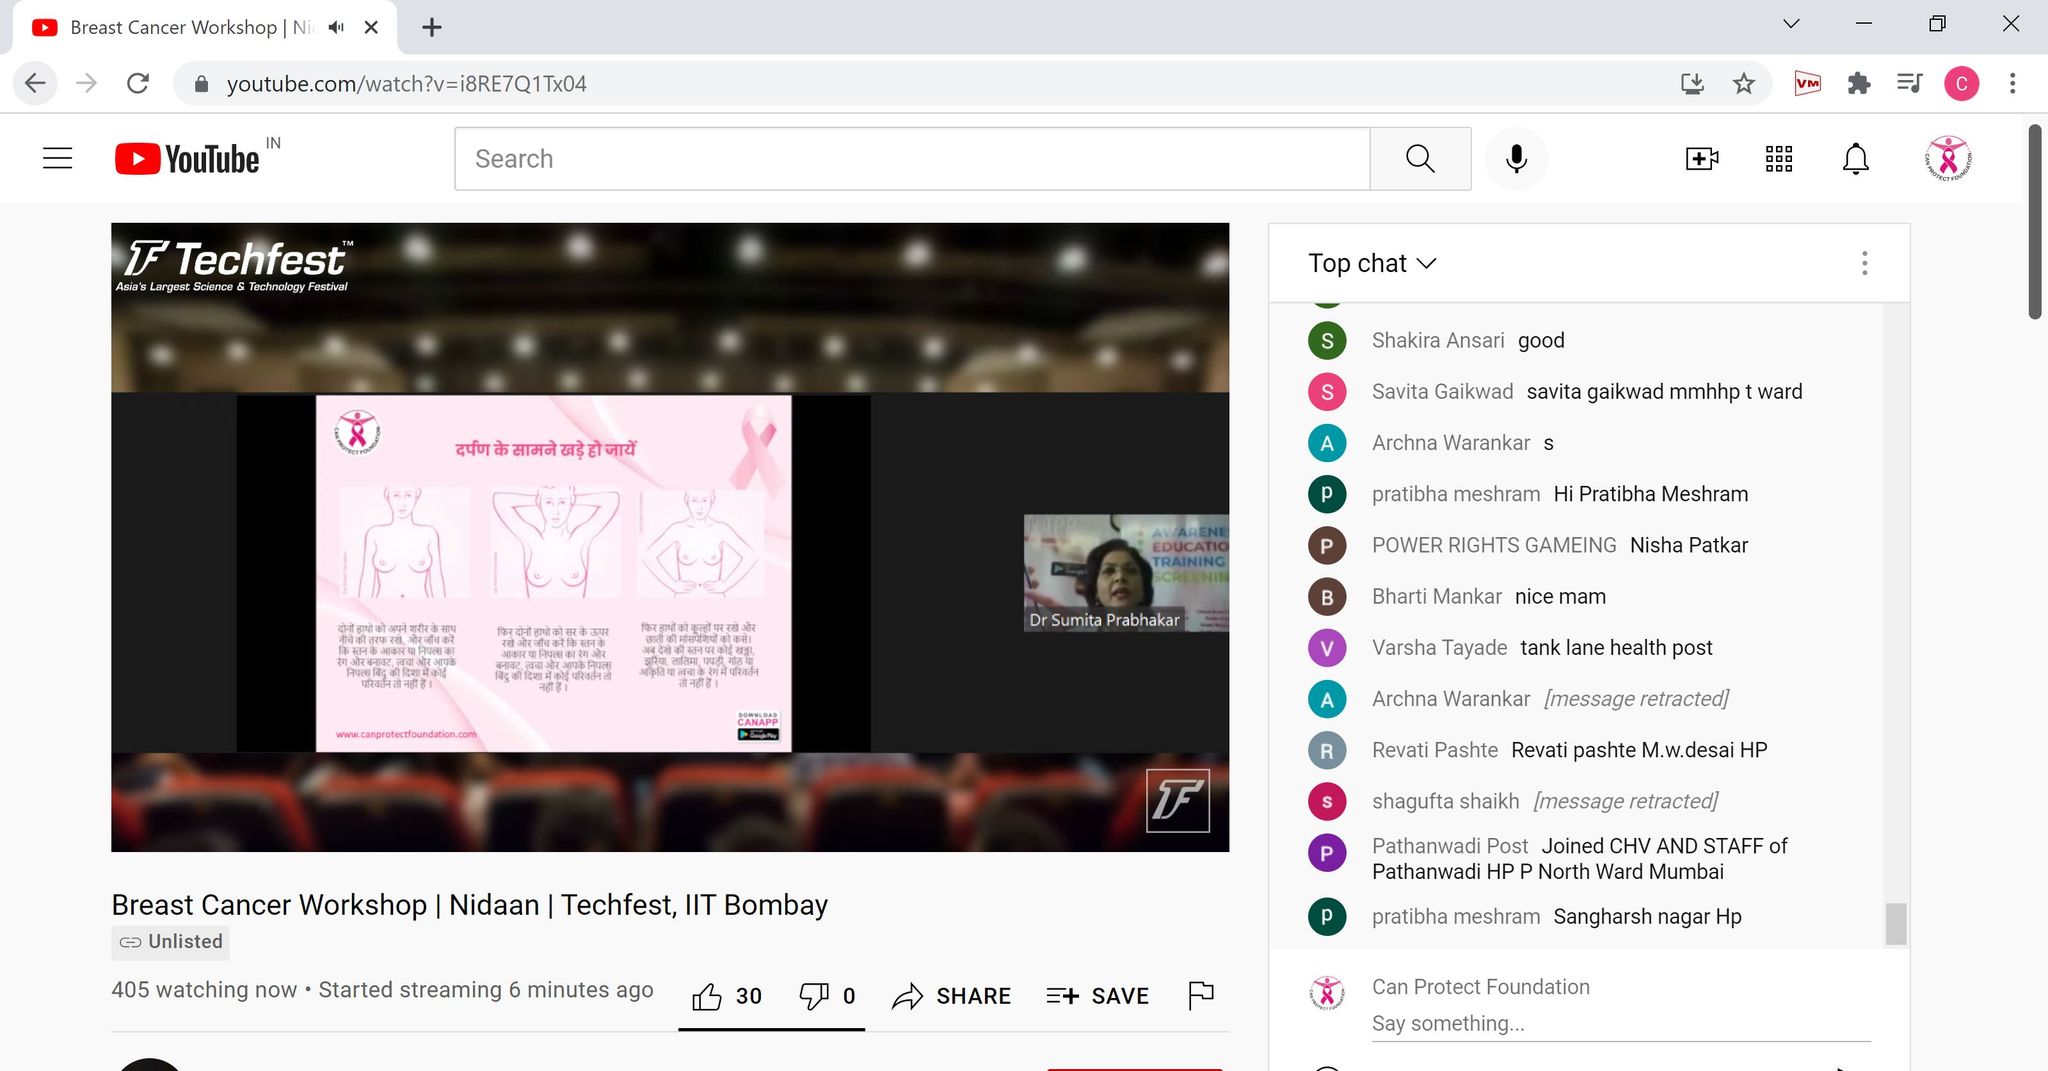Dislike the video with thumbs down
The image size is (2048, 1071).
[827, 996]
